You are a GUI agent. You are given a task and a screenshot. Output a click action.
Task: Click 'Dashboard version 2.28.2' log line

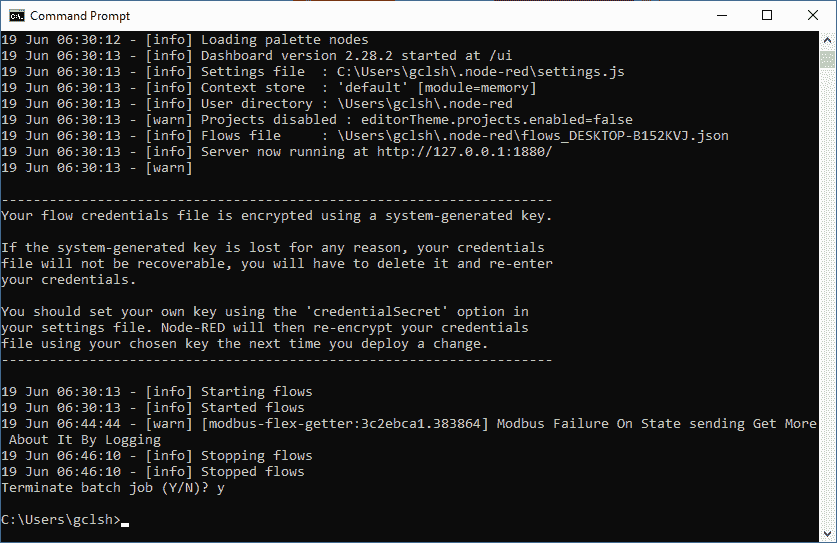click(x=256, y=56)
